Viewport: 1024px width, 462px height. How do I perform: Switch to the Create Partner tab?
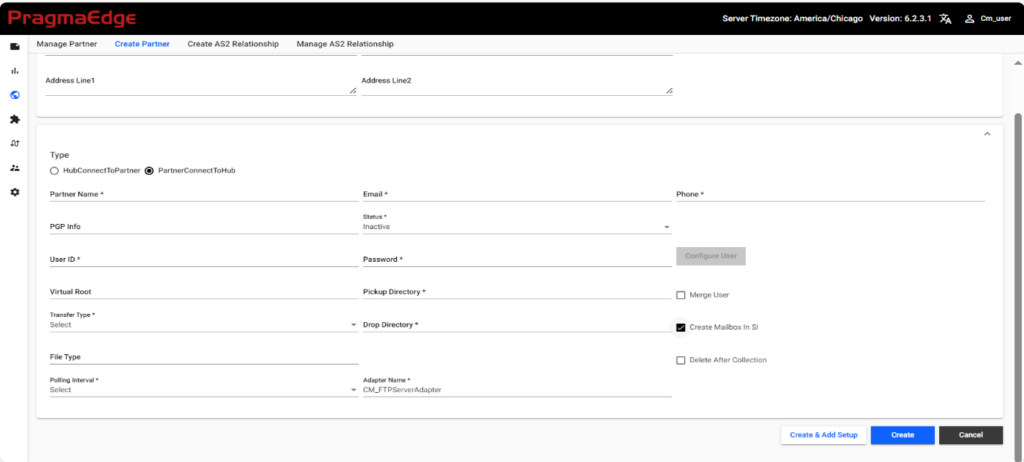point(142,44)
